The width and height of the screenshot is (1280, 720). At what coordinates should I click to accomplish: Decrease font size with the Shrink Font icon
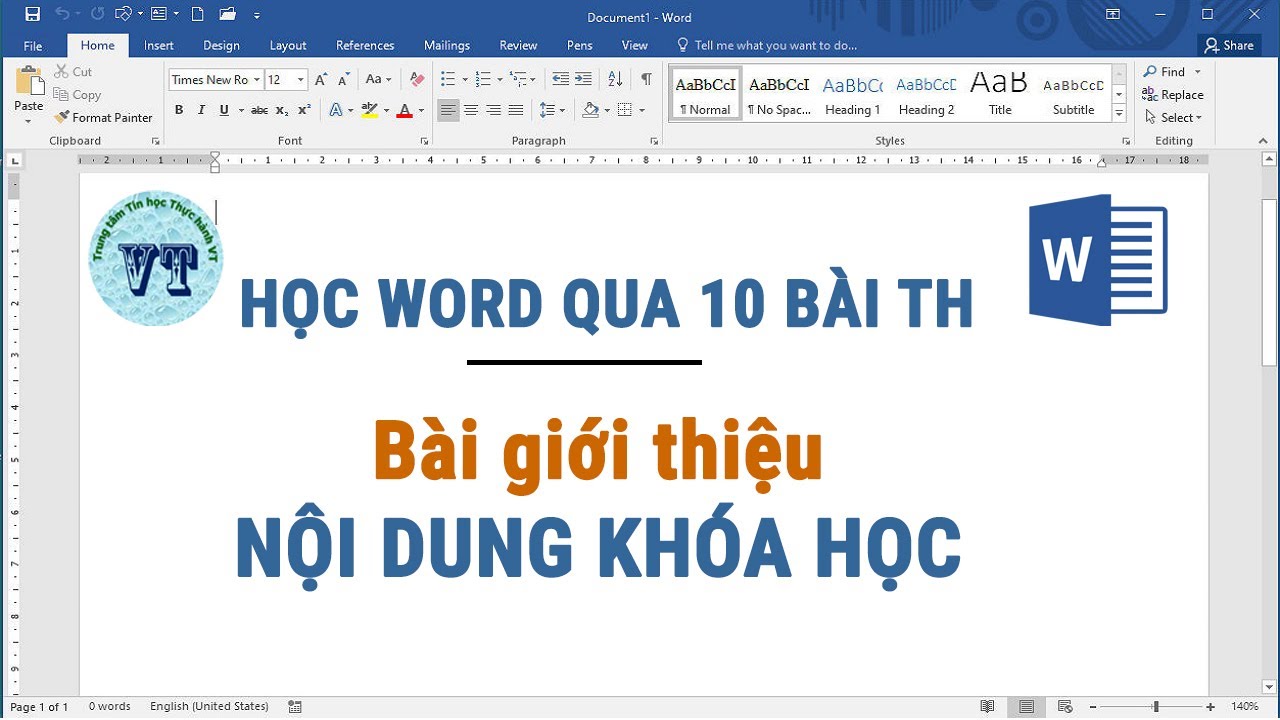pyautogui.click(x=344, y=79)
